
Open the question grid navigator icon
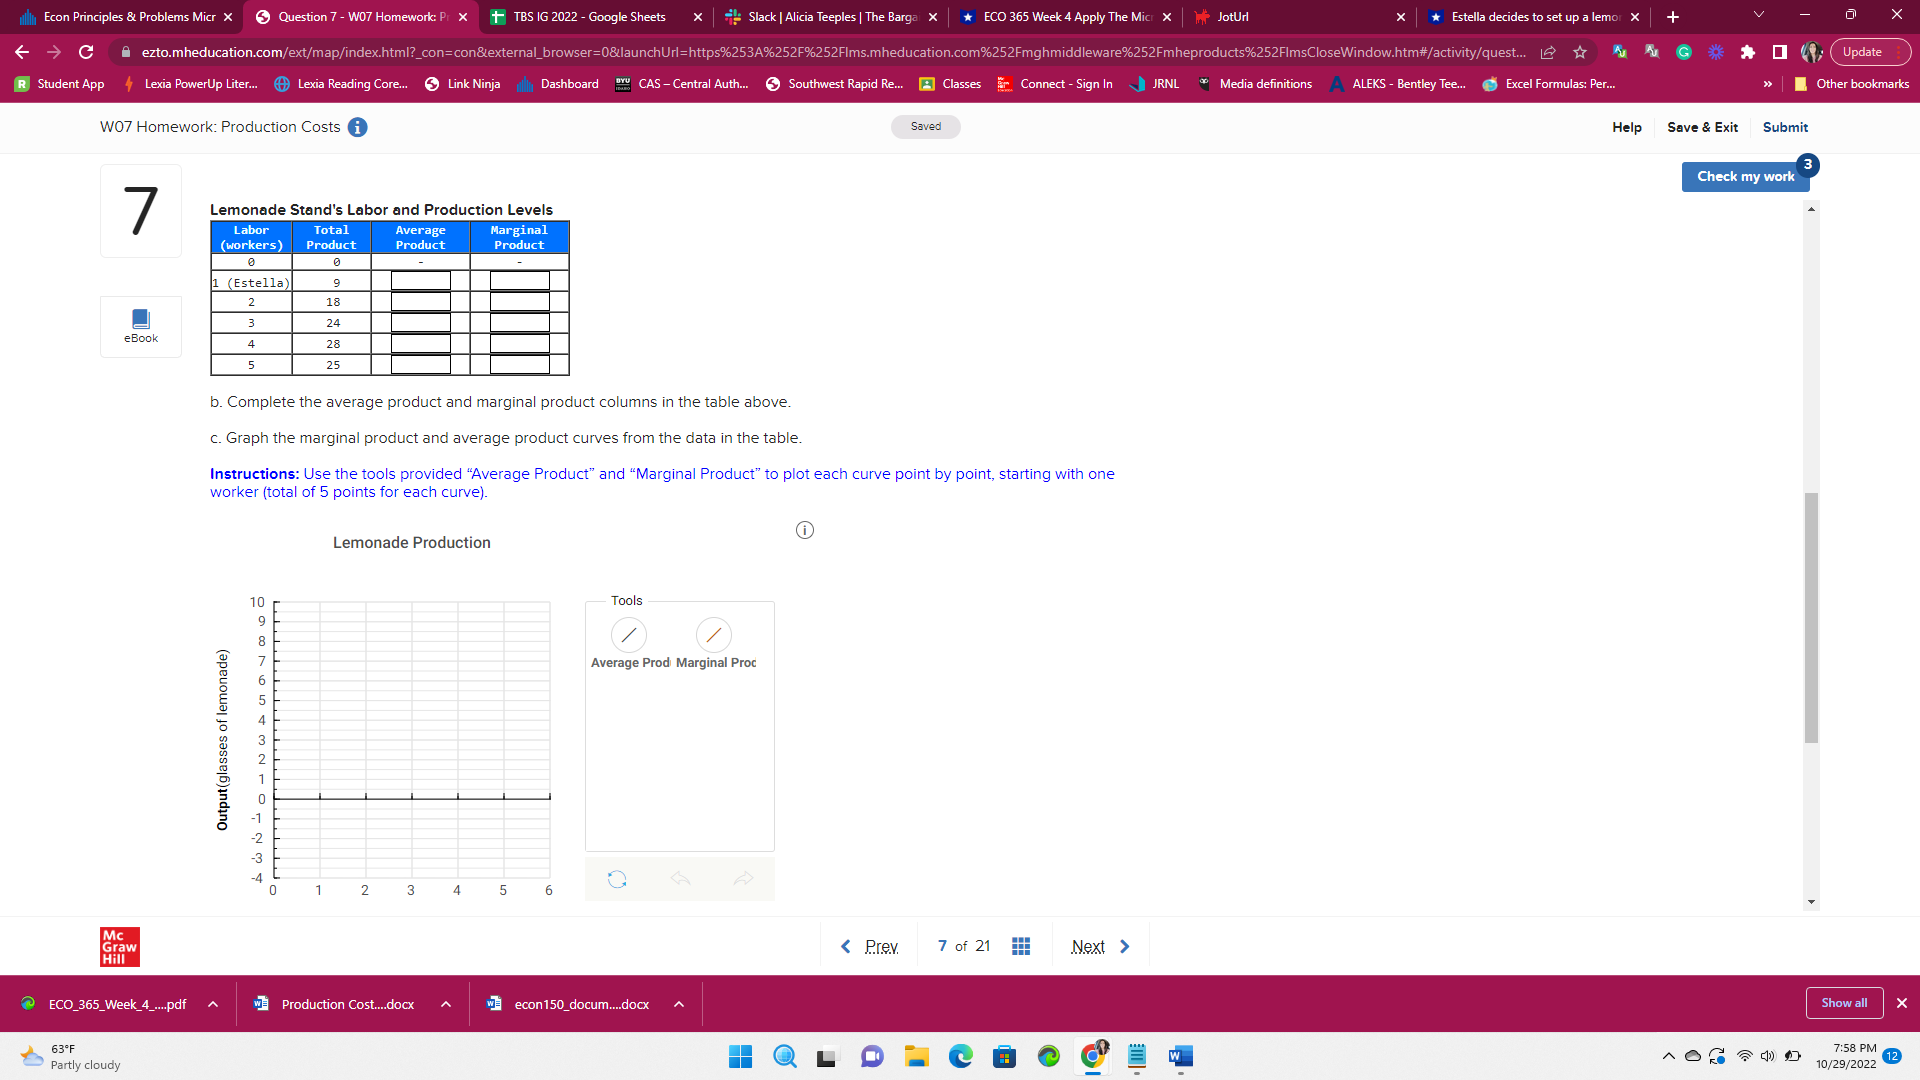1020,945
